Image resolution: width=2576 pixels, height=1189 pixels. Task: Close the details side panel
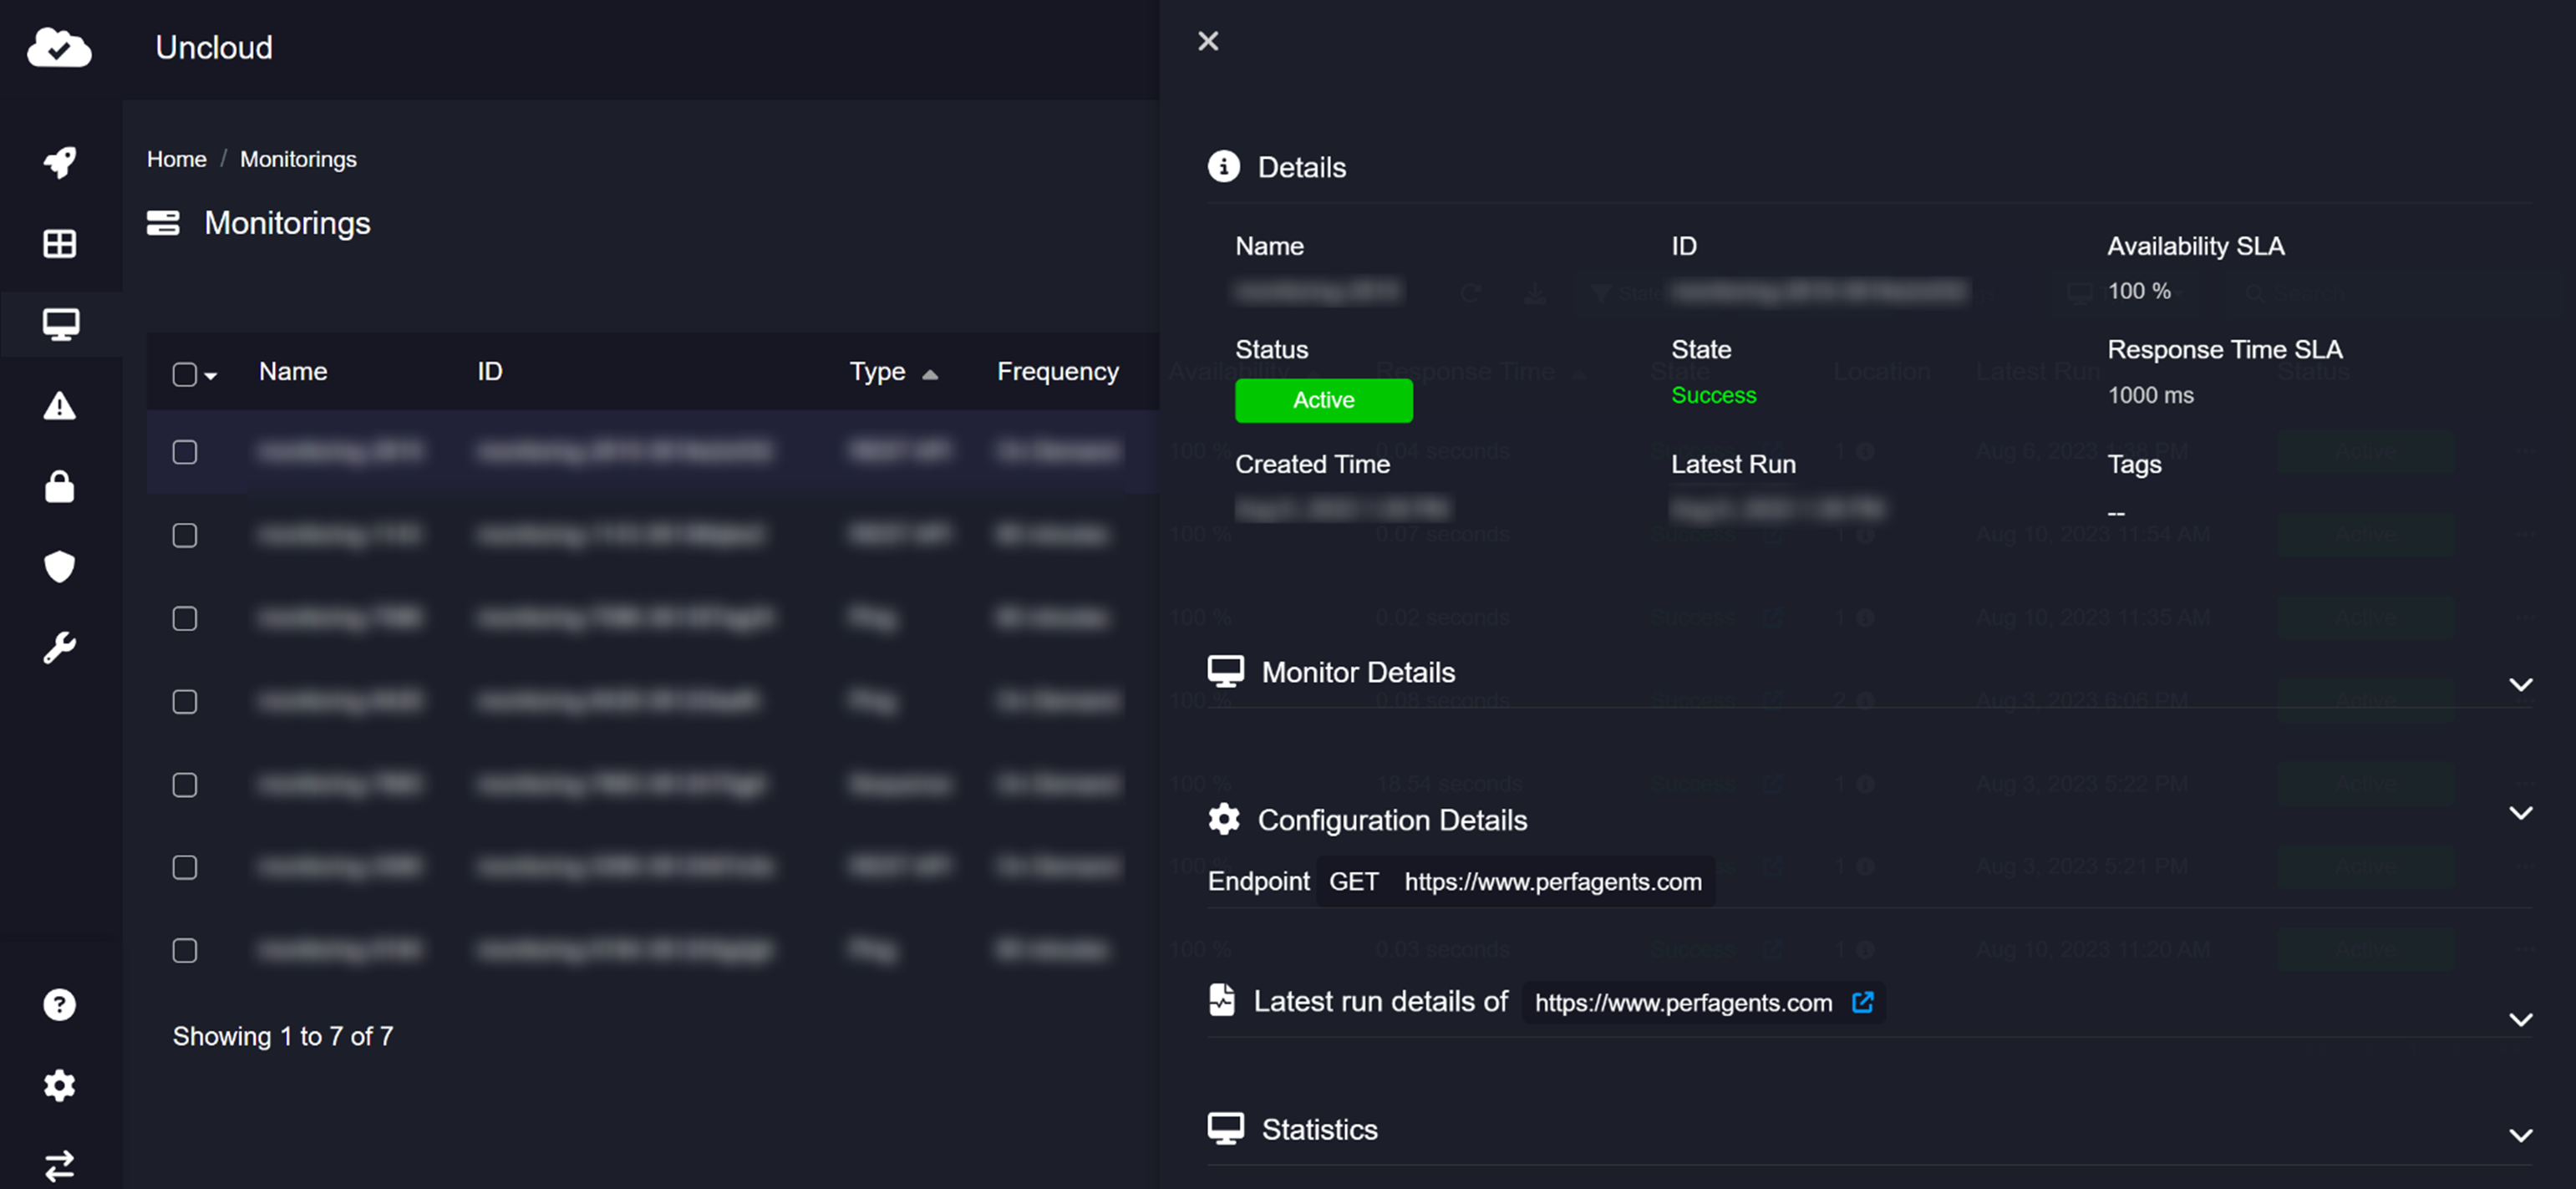pyautogui.click(x=1208, y=41)
